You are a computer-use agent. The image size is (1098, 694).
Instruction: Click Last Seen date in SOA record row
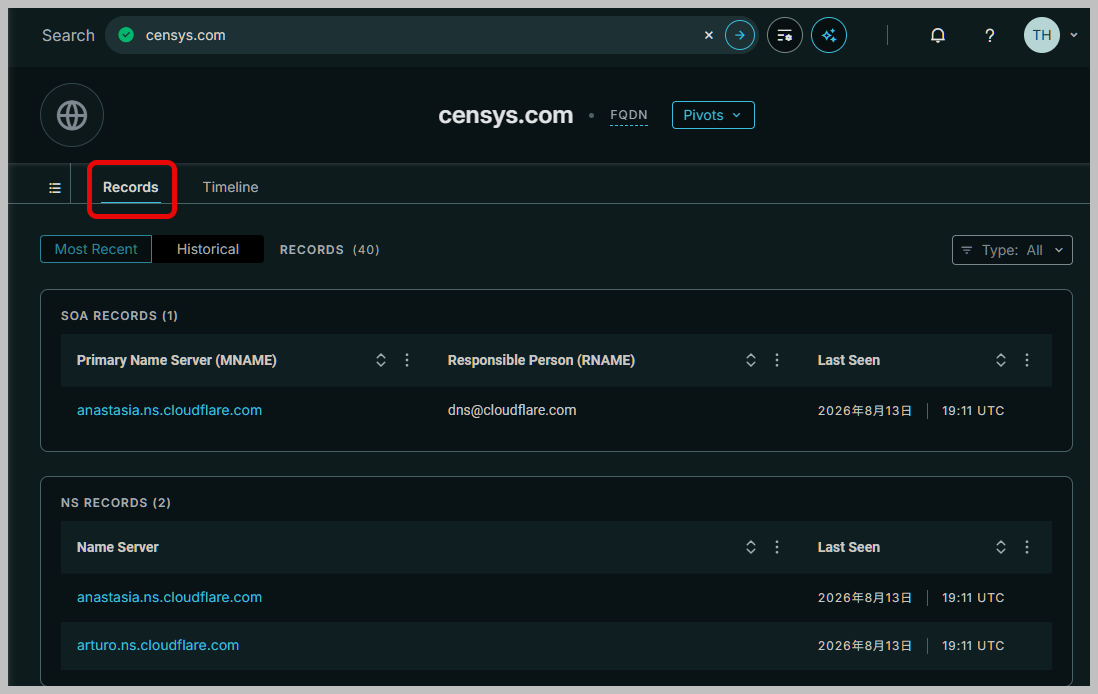click(865, 410)
